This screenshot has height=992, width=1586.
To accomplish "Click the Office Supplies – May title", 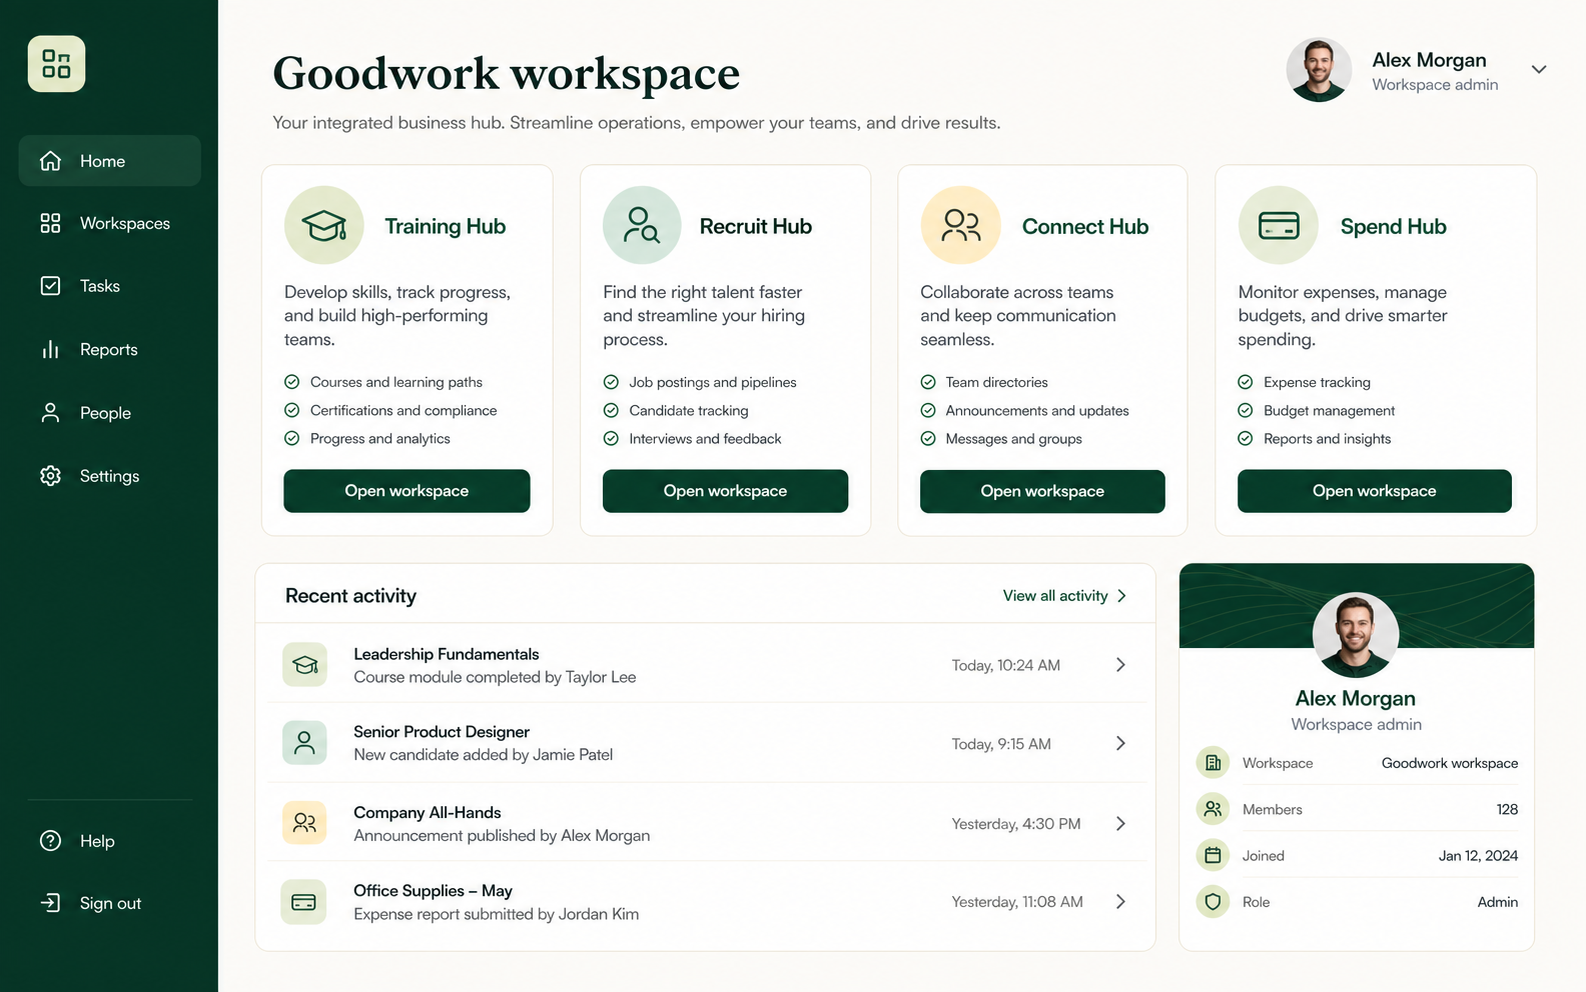I will [x=433, y=891].
